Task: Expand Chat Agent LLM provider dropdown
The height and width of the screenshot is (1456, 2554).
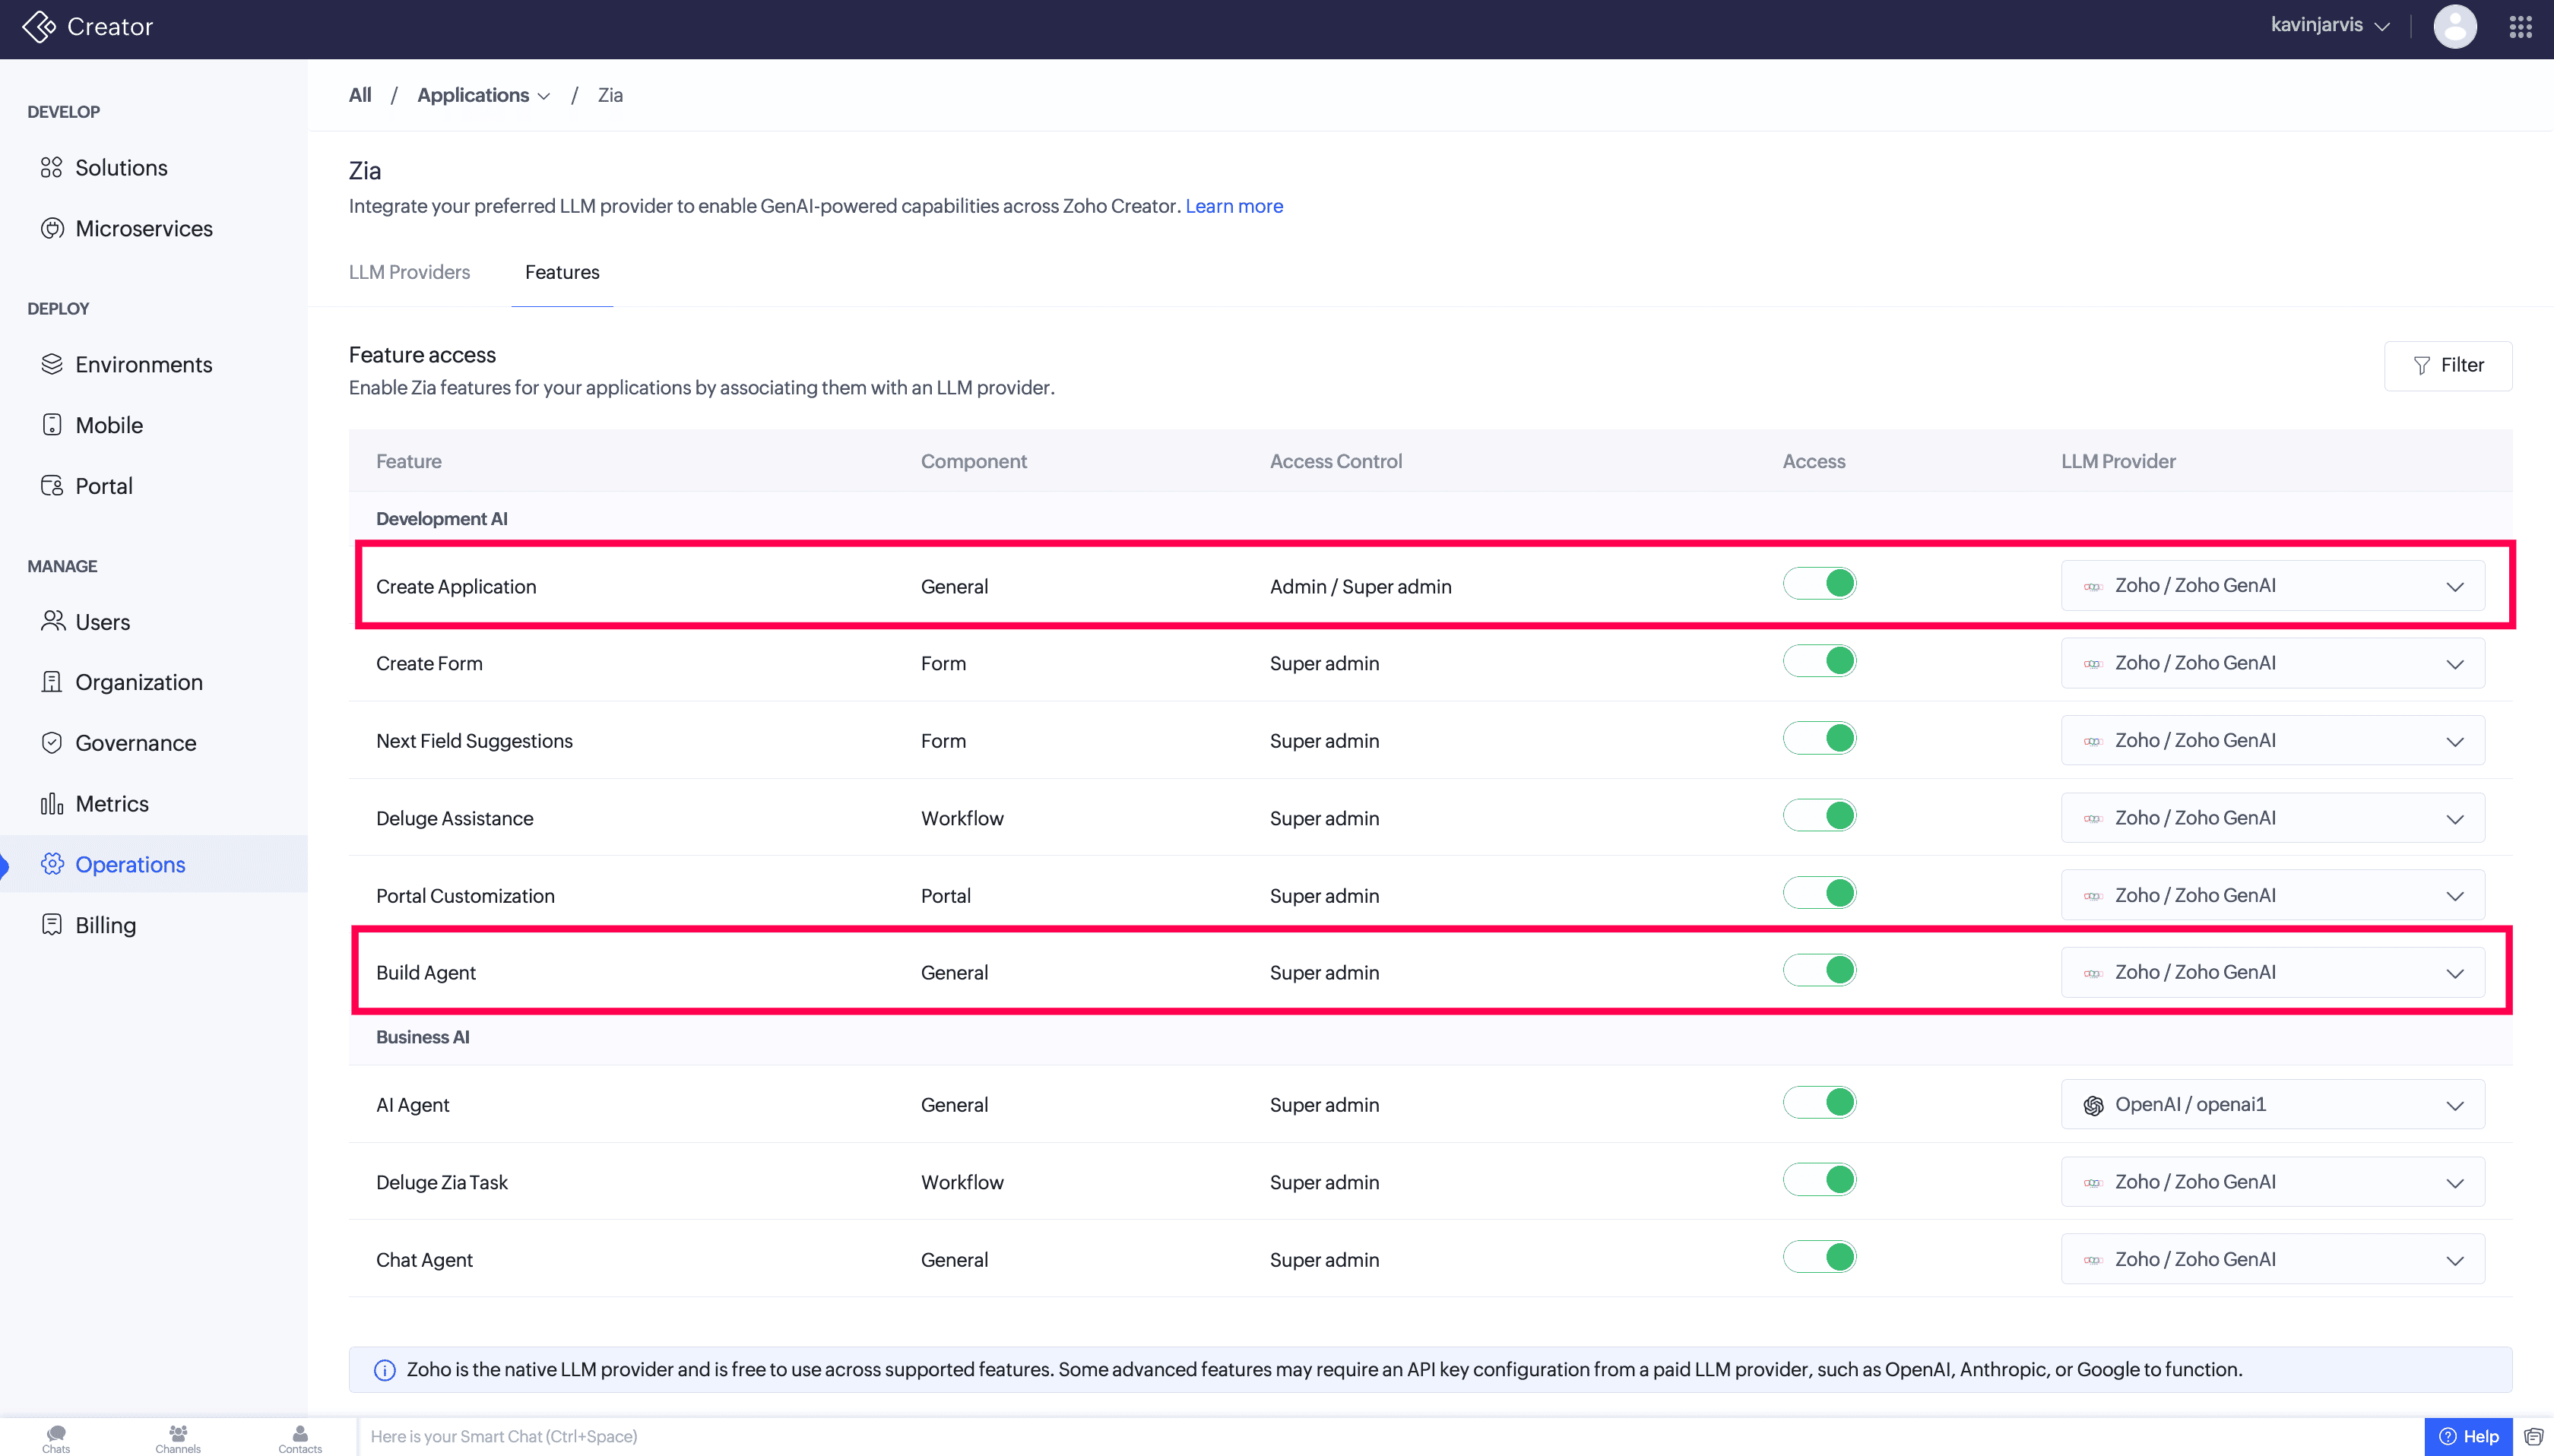Action: [2272, 1259]
